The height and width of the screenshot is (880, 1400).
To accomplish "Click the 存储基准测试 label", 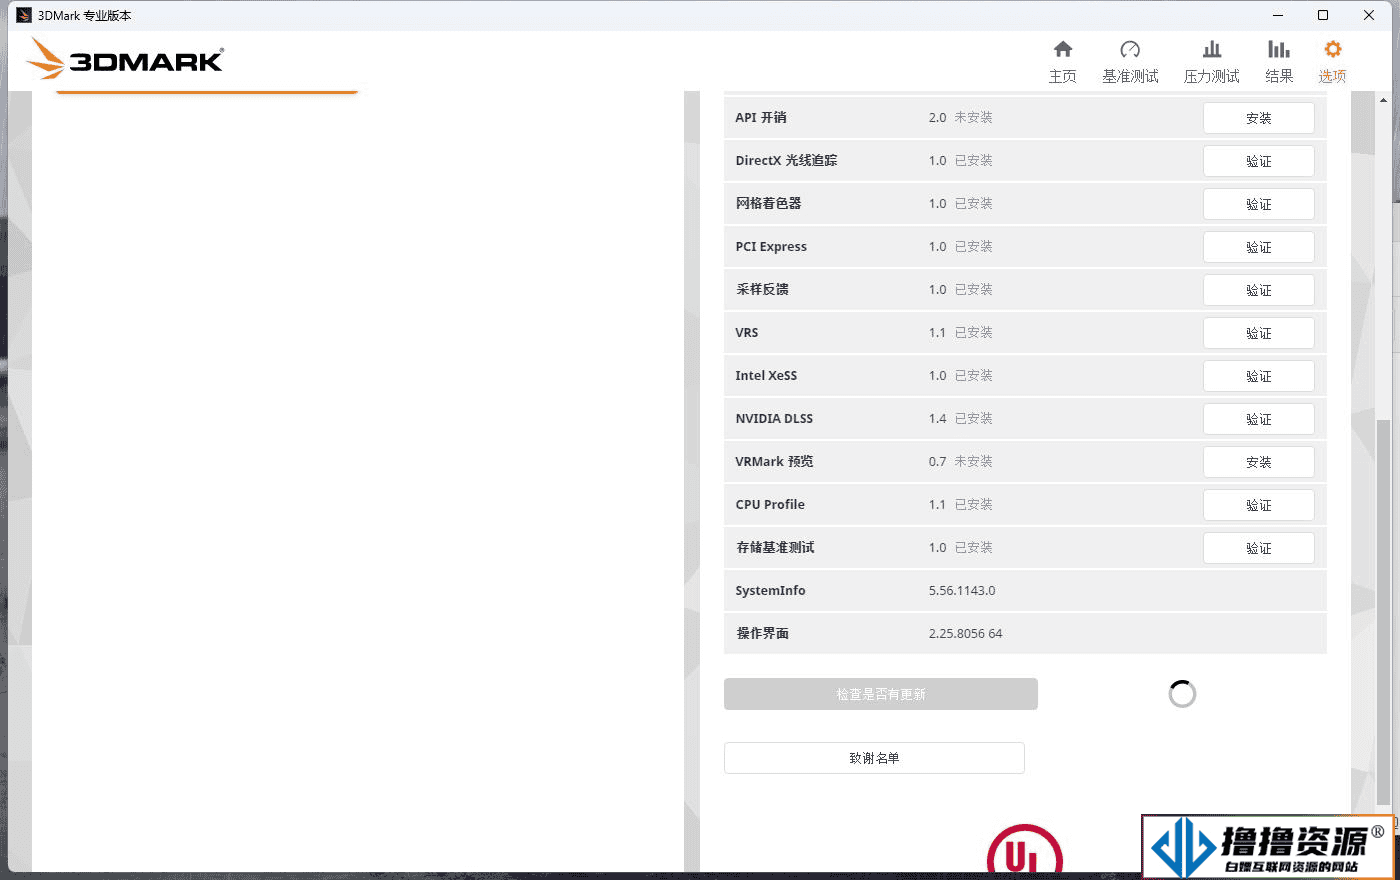I will coord(775,547).
